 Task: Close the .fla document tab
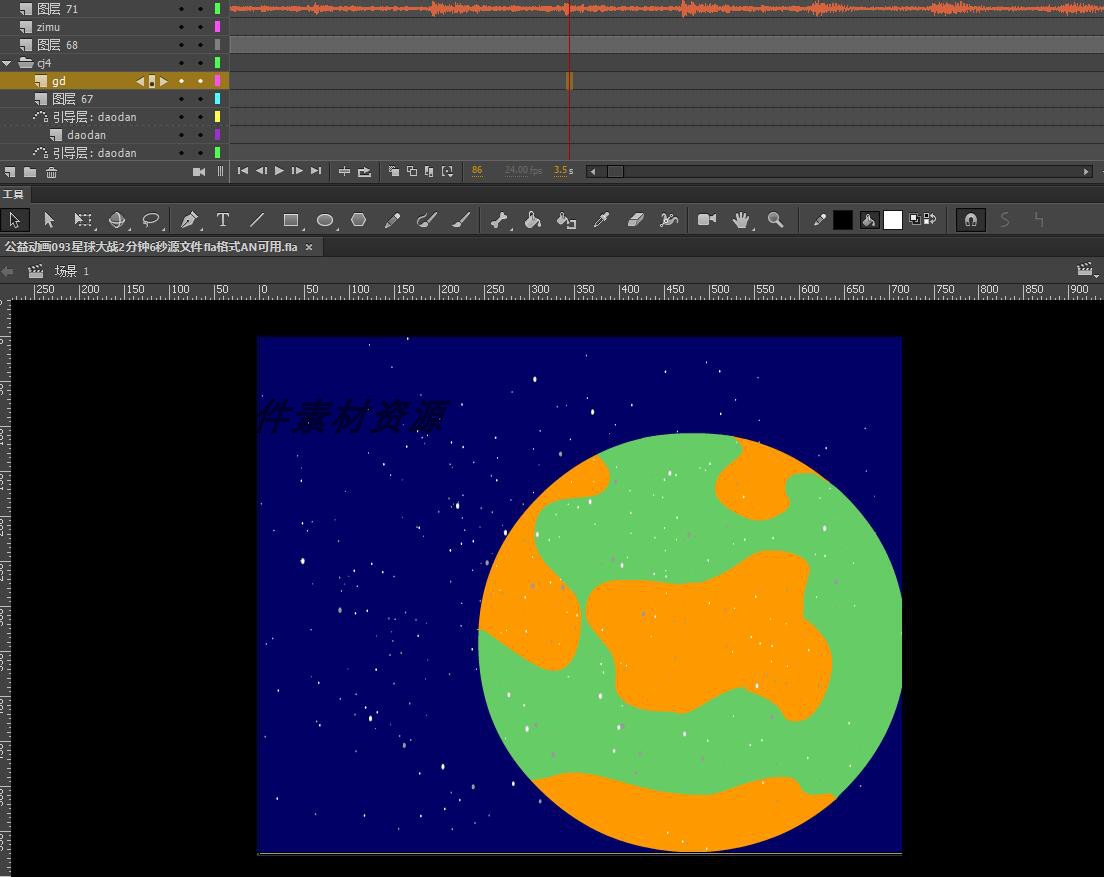point(308,247)
